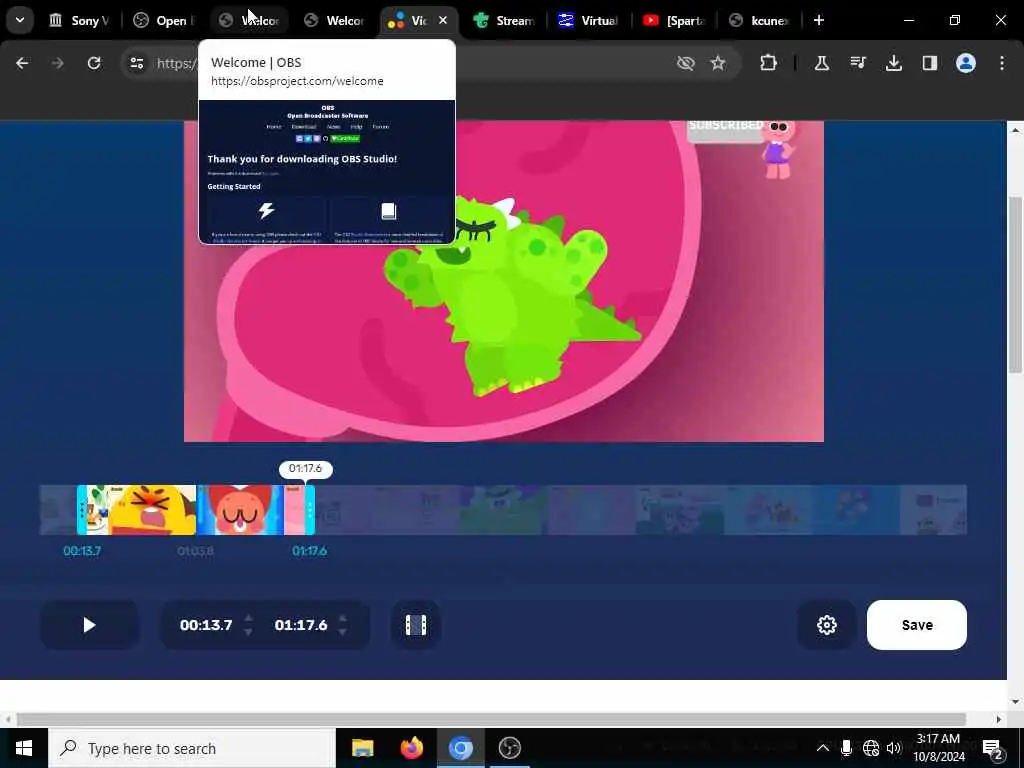Screen dimensions: 1024x768
Task: Reload the current page
Action: [94, 63]
